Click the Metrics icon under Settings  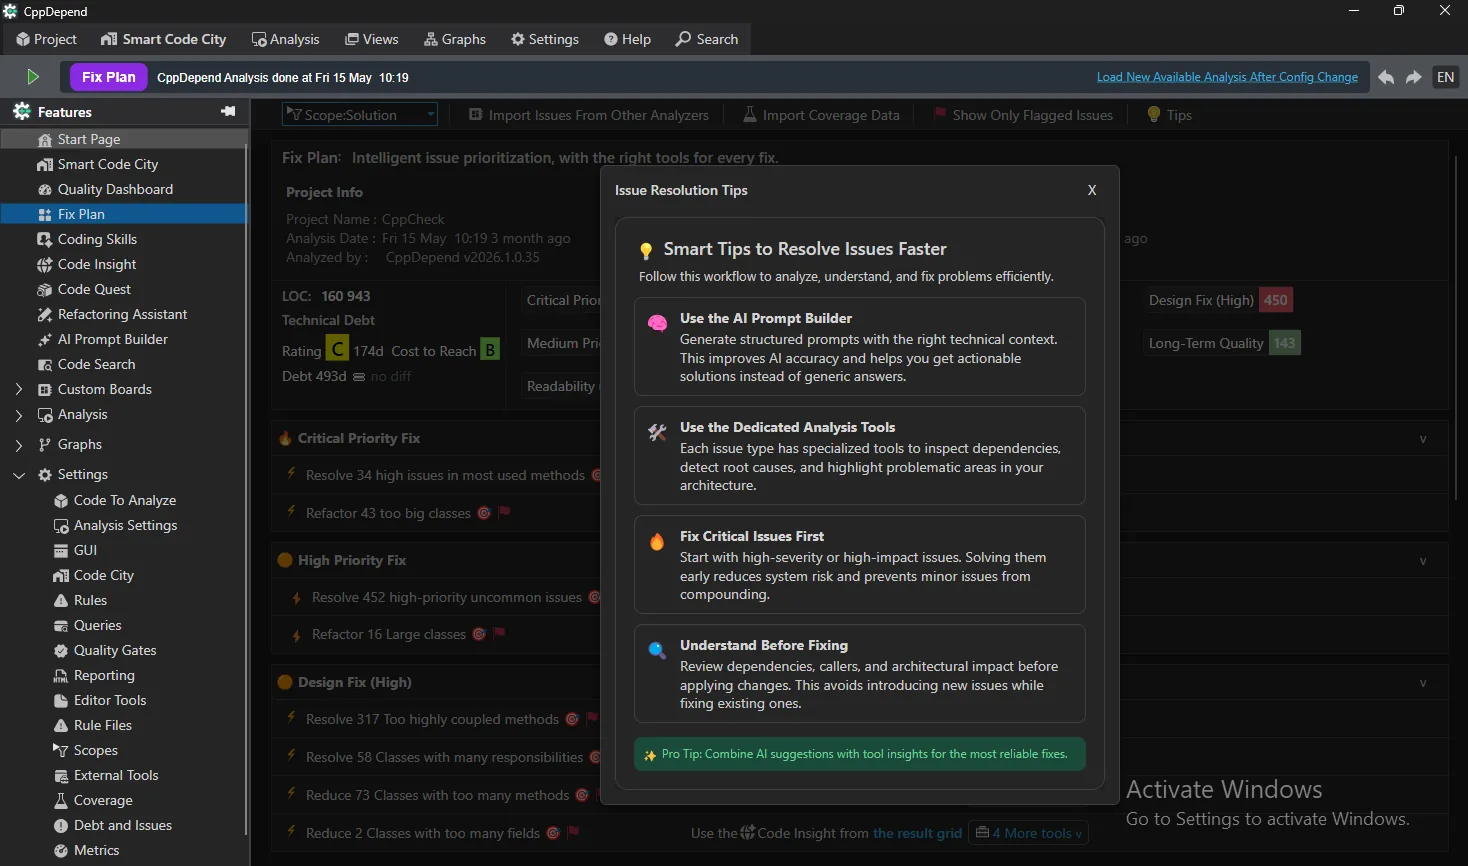[x=61, y=850]
